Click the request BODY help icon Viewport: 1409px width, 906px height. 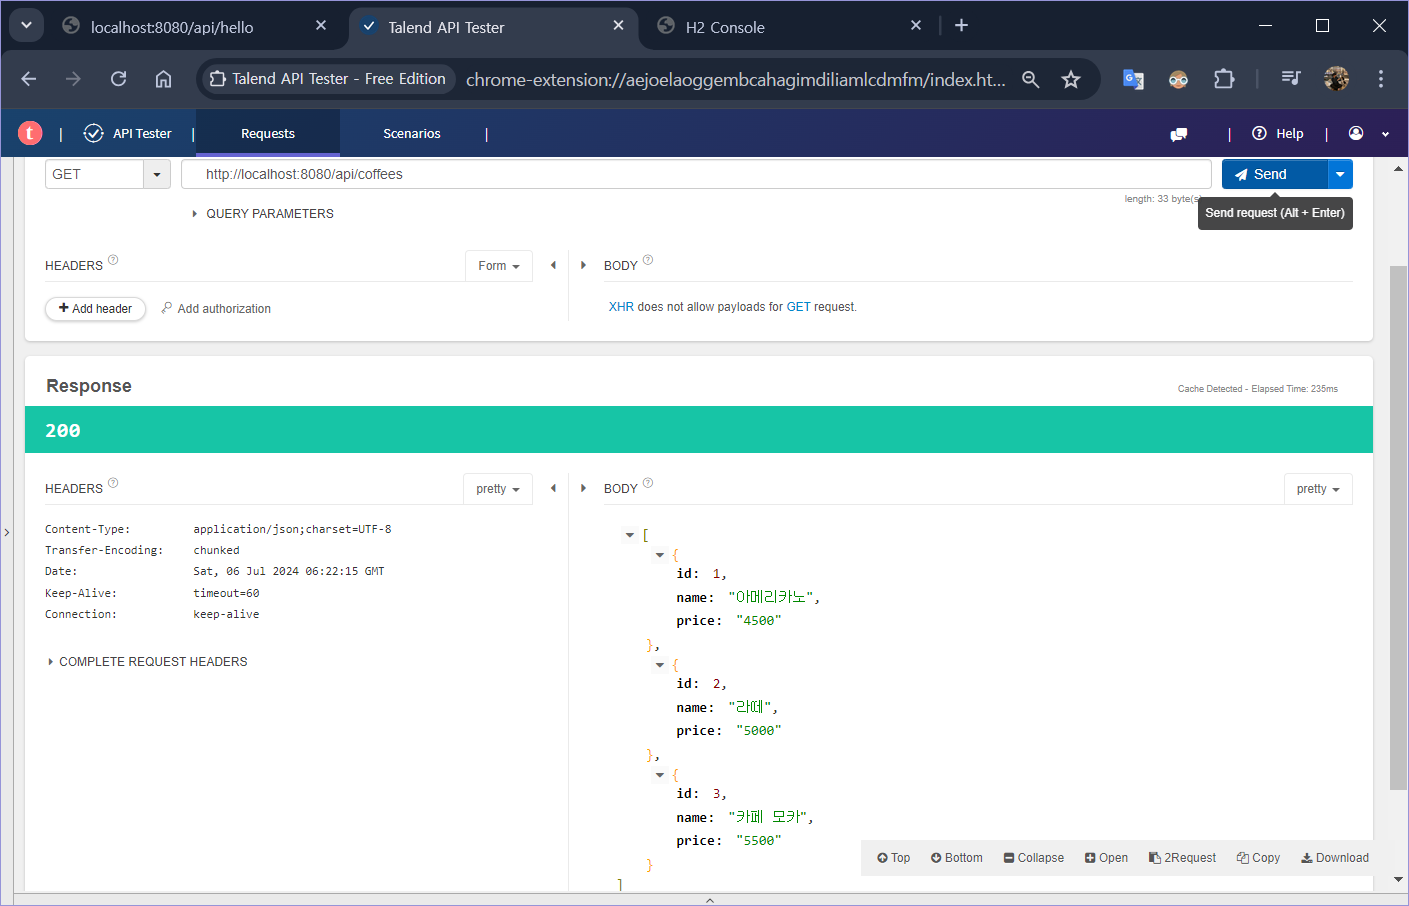coord(648,260)
